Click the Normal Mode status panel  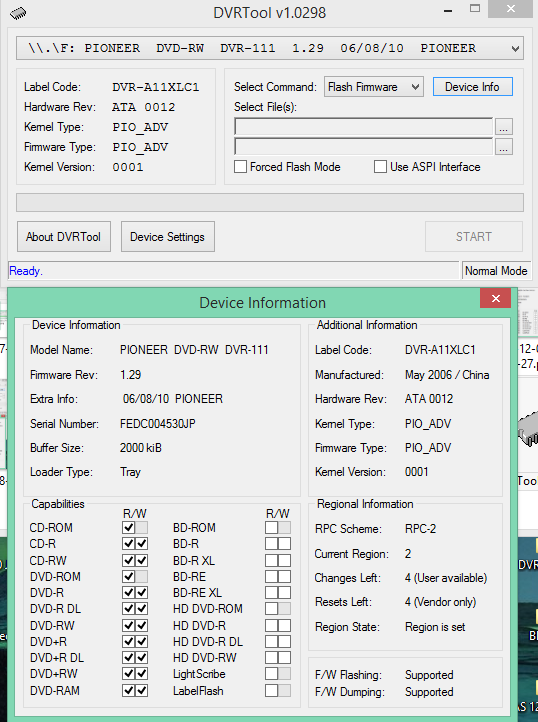point(496,271)
